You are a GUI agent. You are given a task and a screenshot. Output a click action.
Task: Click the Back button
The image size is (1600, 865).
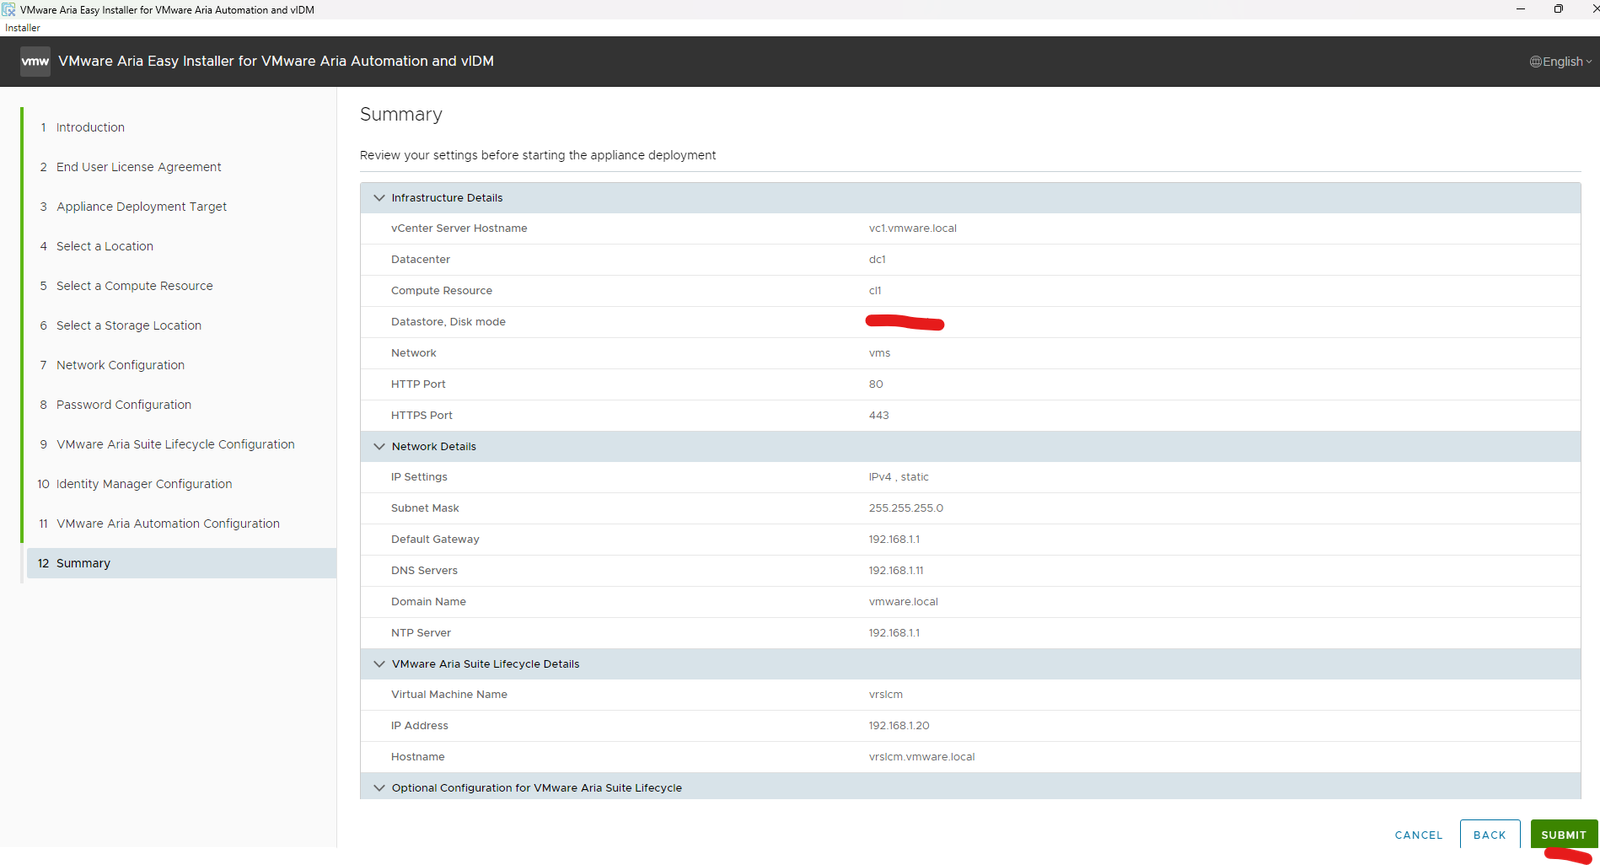pyautogui.click(x=1489, y=835)
